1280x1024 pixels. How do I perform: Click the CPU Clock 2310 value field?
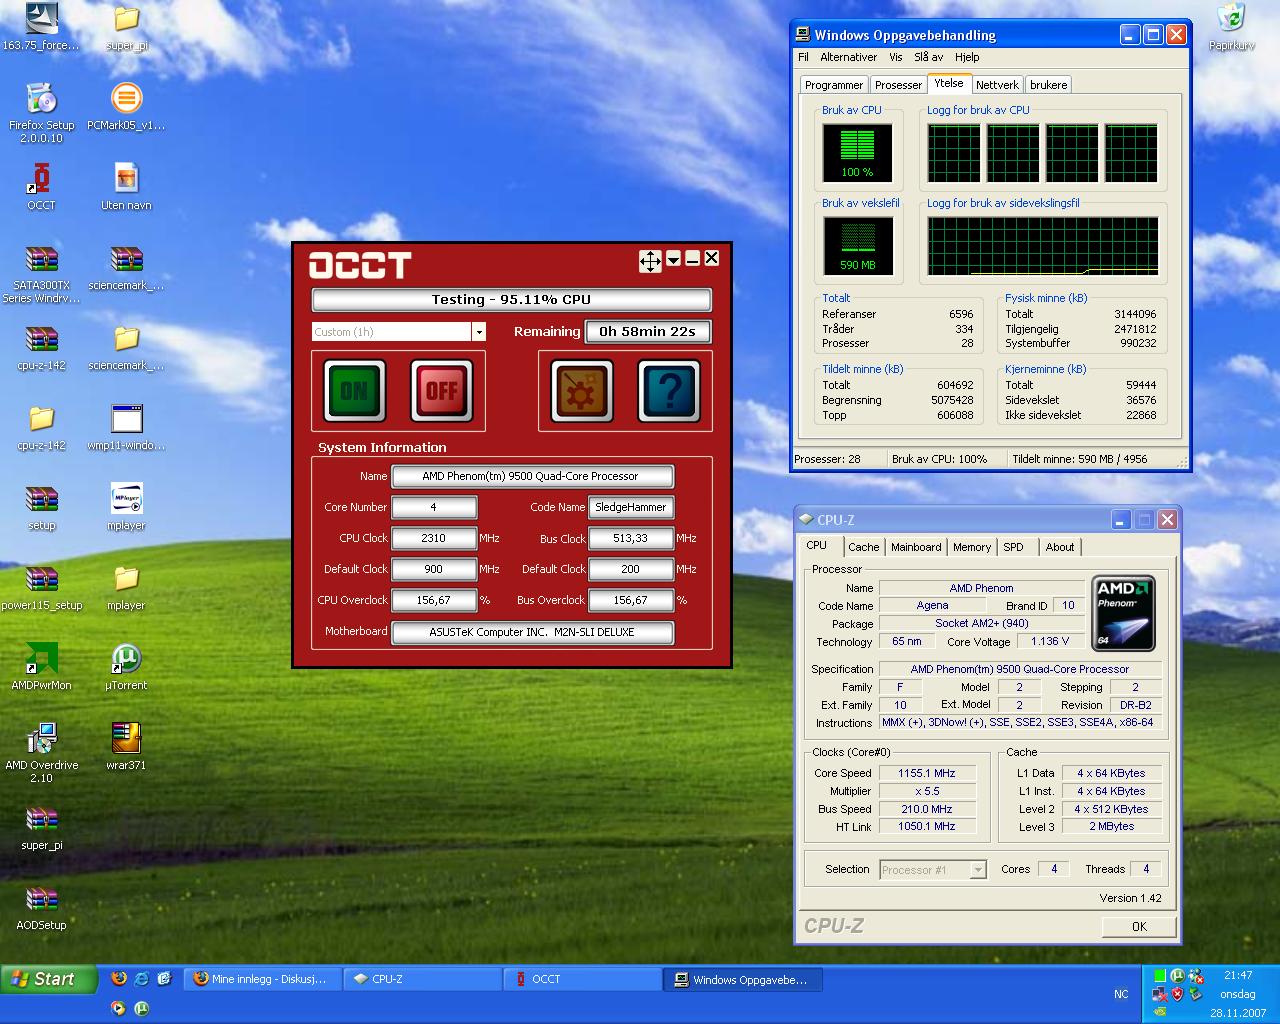pyautogui.click(x=433, y=538)
